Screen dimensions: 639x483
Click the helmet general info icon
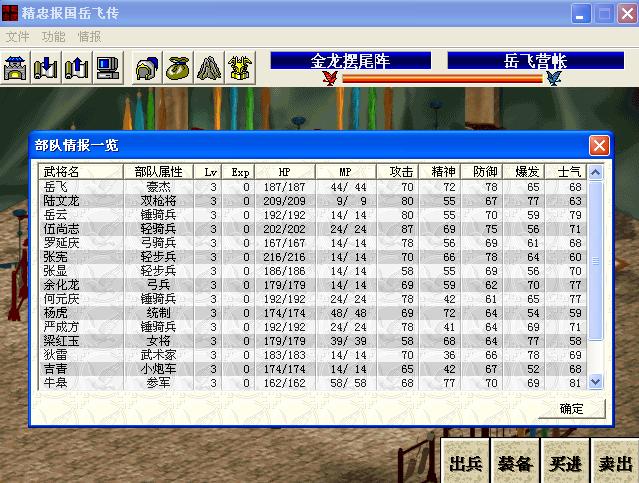coord(146,69)
